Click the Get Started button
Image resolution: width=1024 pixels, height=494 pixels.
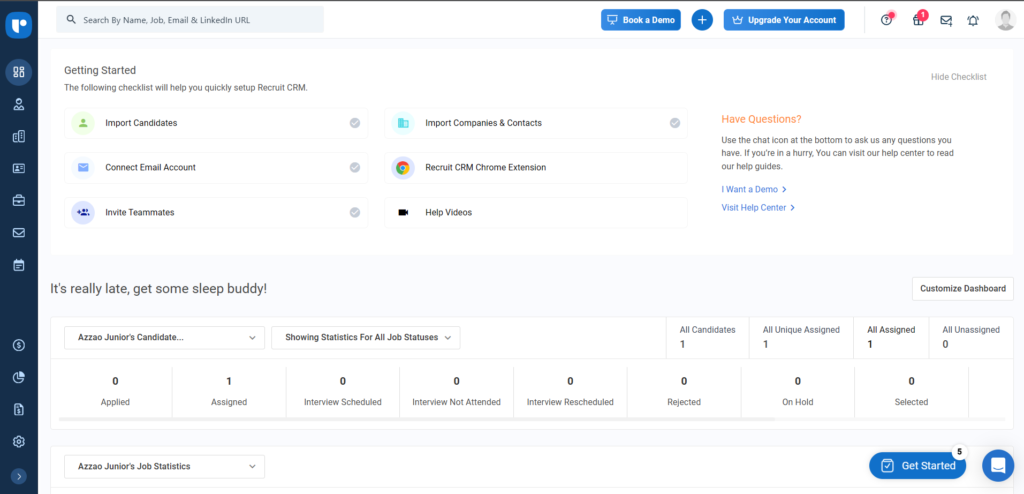click(920, 465)
